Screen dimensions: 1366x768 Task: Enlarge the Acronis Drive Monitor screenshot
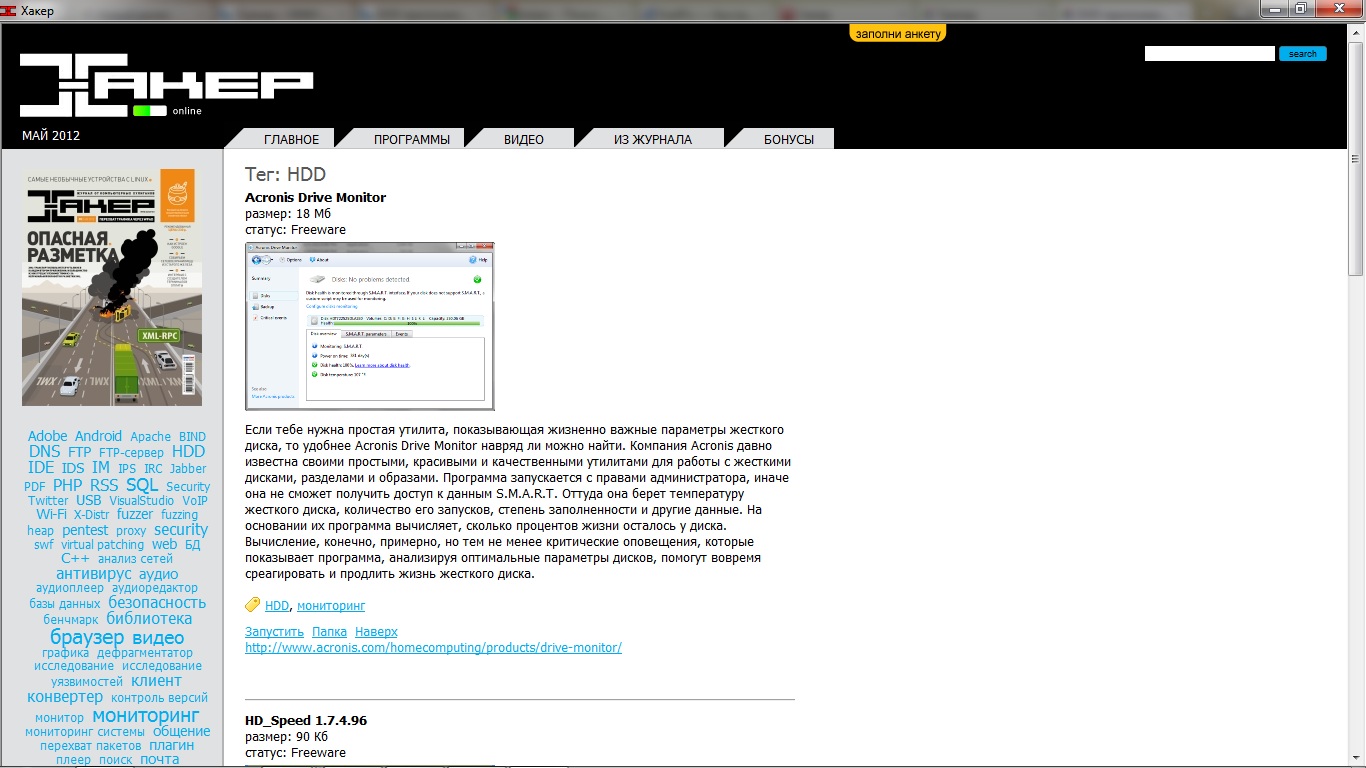370,326
